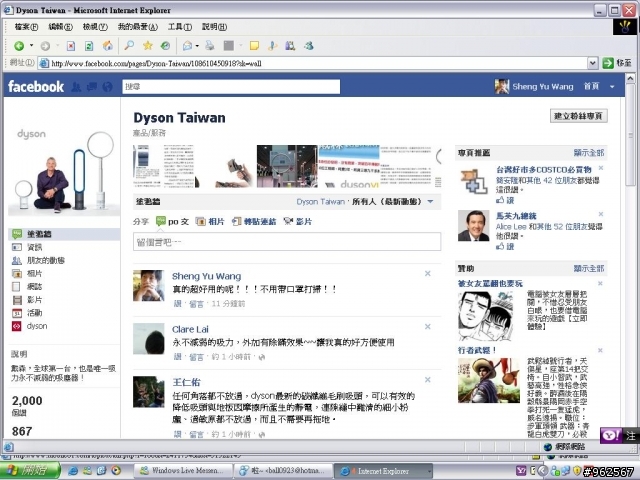Click the Messenger icon in IE toolbar
Screen dimensions: 640x480
point(309,46)
